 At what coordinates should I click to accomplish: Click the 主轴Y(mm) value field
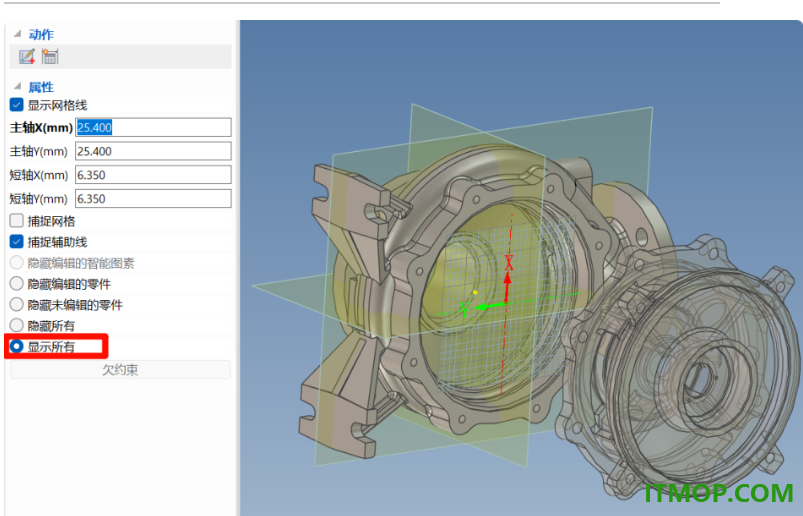pyautogui.click(x=153, y=151)
